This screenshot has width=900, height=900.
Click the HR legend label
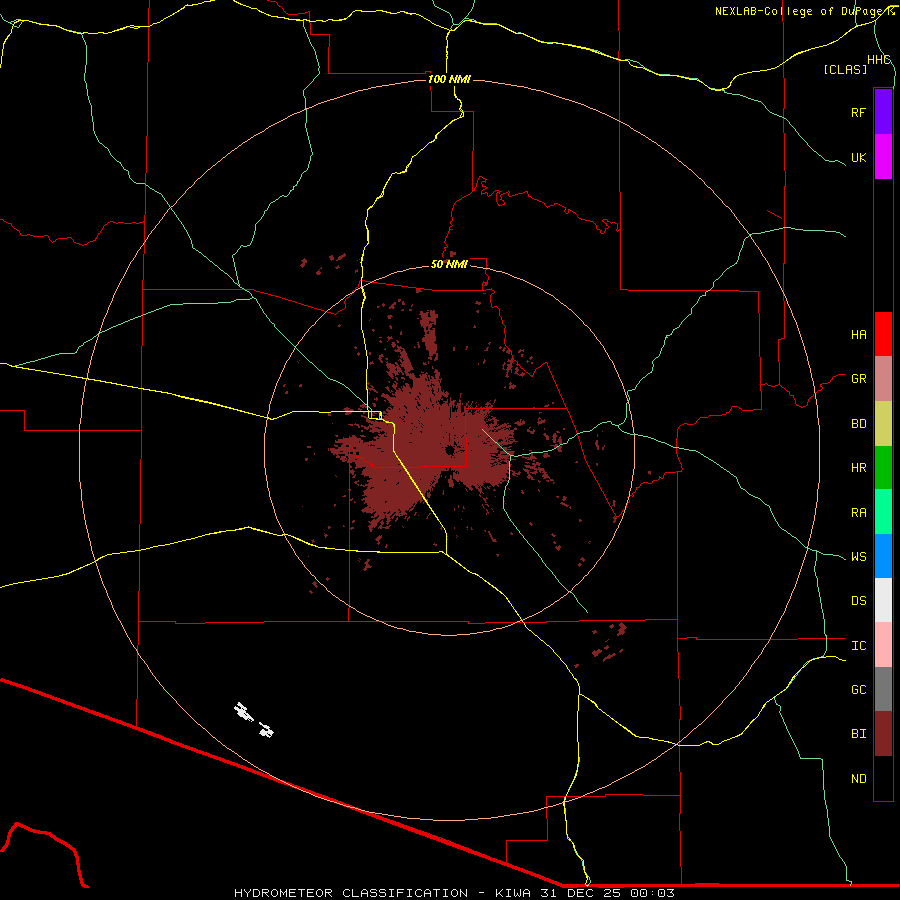click(858, 468)
